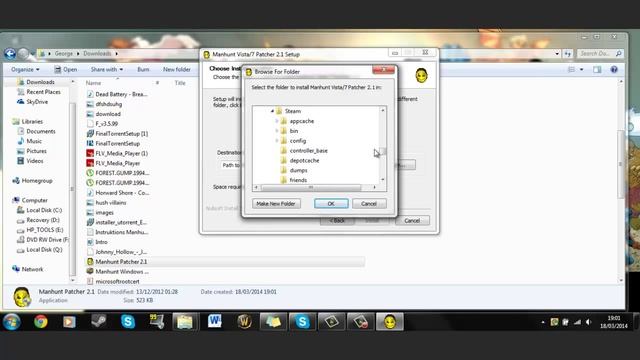Open the Explorer help icon
This screenshot has height=360, width=640.
(x=614, y=69)
